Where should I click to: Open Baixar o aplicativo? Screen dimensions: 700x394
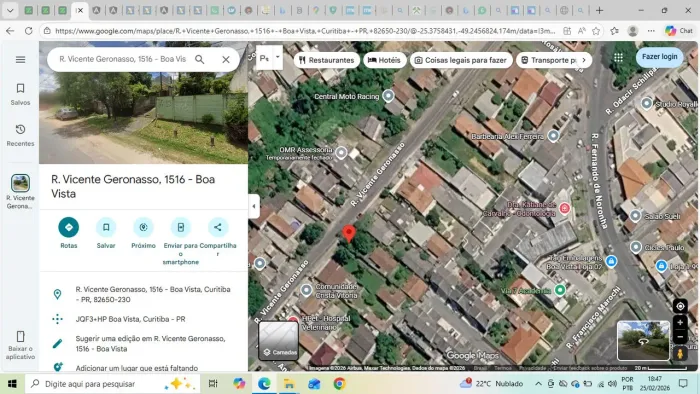(x=21, y=345)
